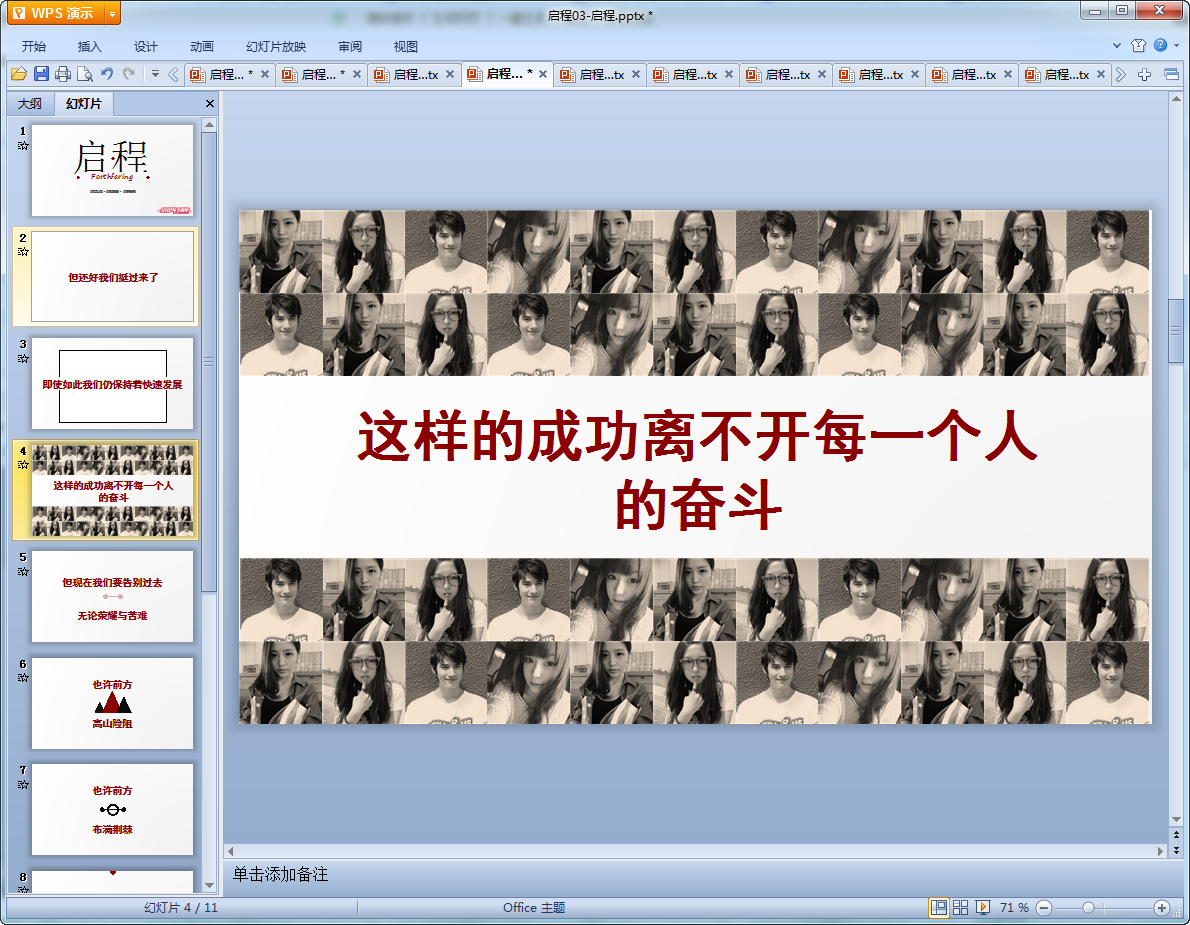The height and width of the screenshot is (925, 1190).
Task: Open the 开始 menu tab
Action: click(x=33, y=46)
